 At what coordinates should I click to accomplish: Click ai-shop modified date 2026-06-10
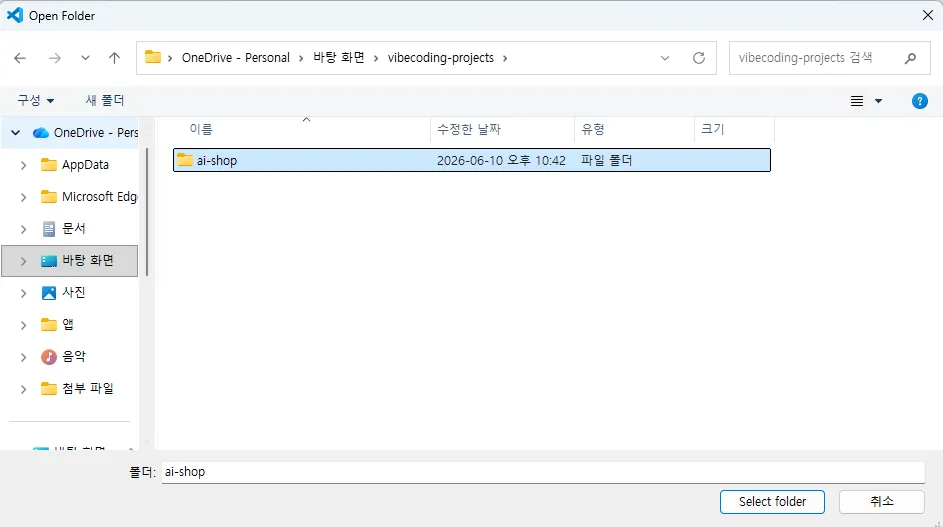pyautogui.click(x=501, y=161)
